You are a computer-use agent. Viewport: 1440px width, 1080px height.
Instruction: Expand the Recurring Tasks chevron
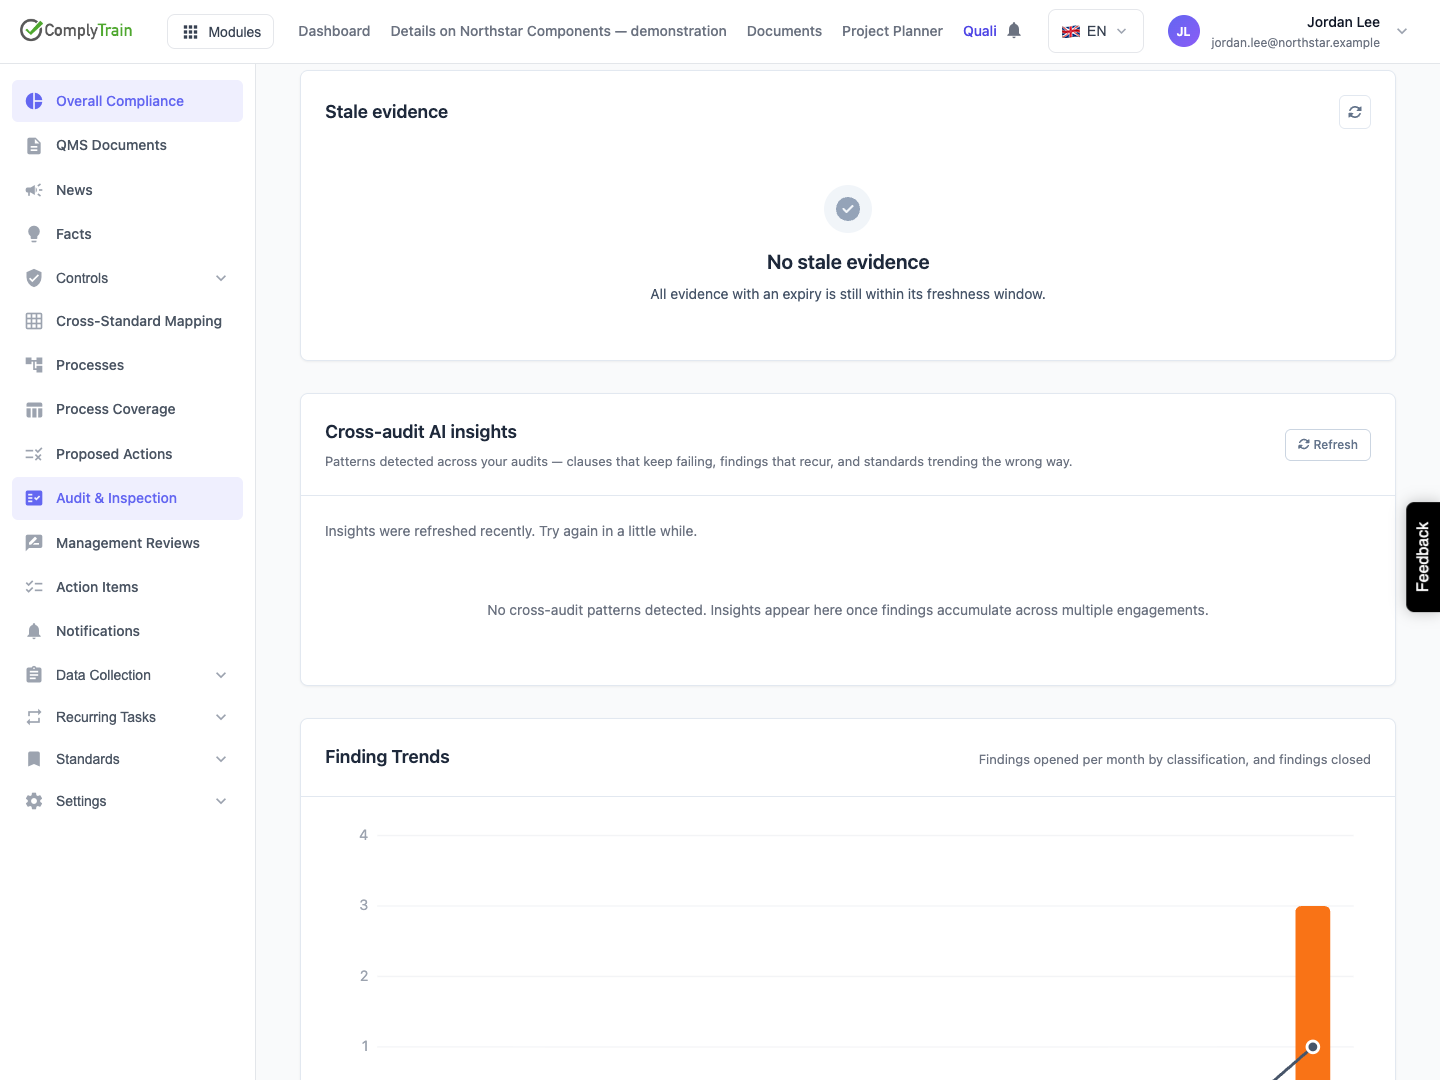tap(221, 717)
